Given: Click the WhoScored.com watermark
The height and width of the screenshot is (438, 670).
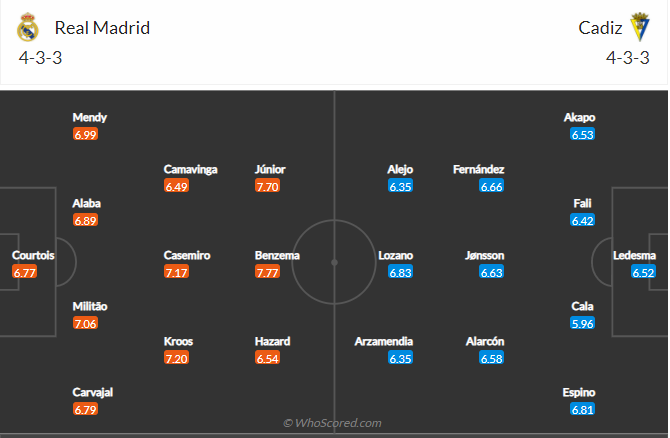Looking at the screenshot, I should [332, 423].
